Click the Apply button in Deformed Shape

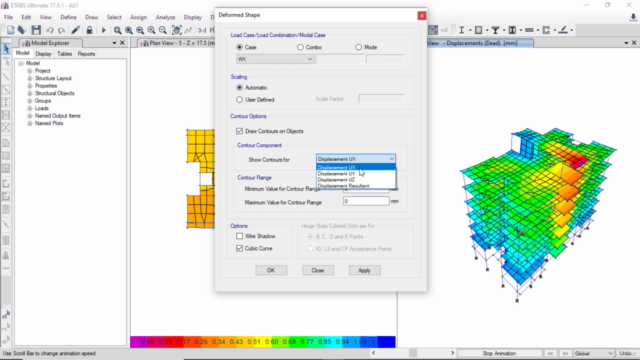(364, 270)
